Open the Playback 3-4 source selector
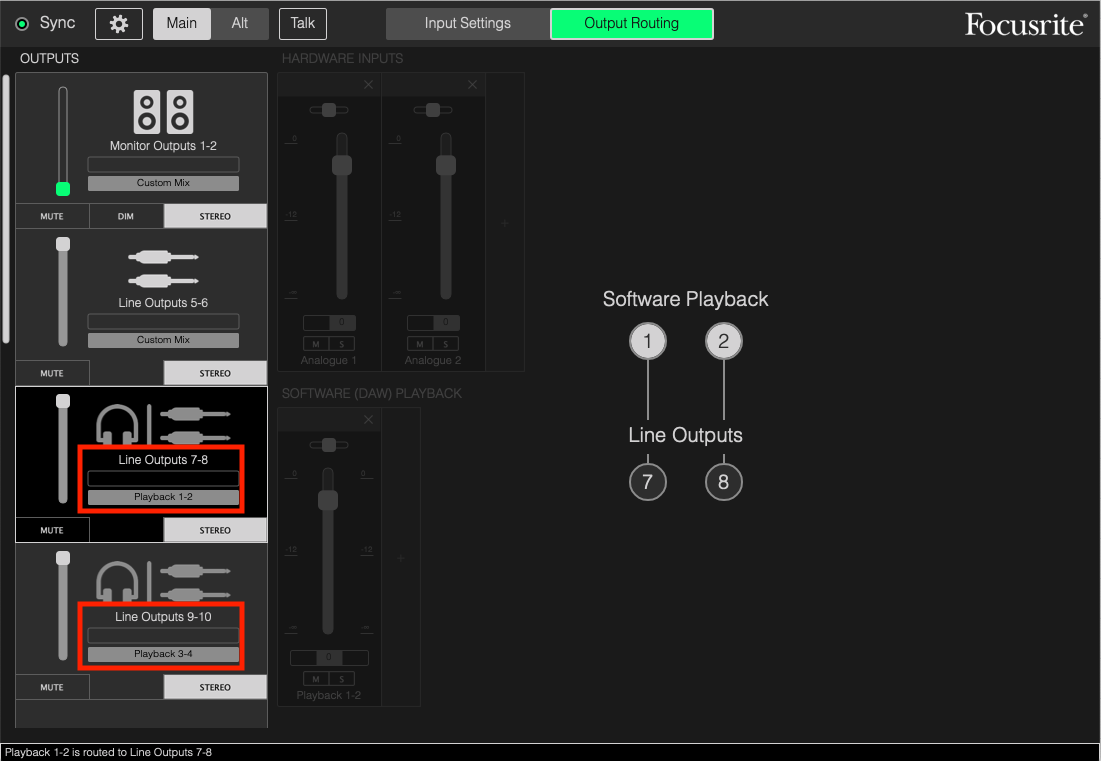The image size is (1101, 761). click(x=162, y=653)
